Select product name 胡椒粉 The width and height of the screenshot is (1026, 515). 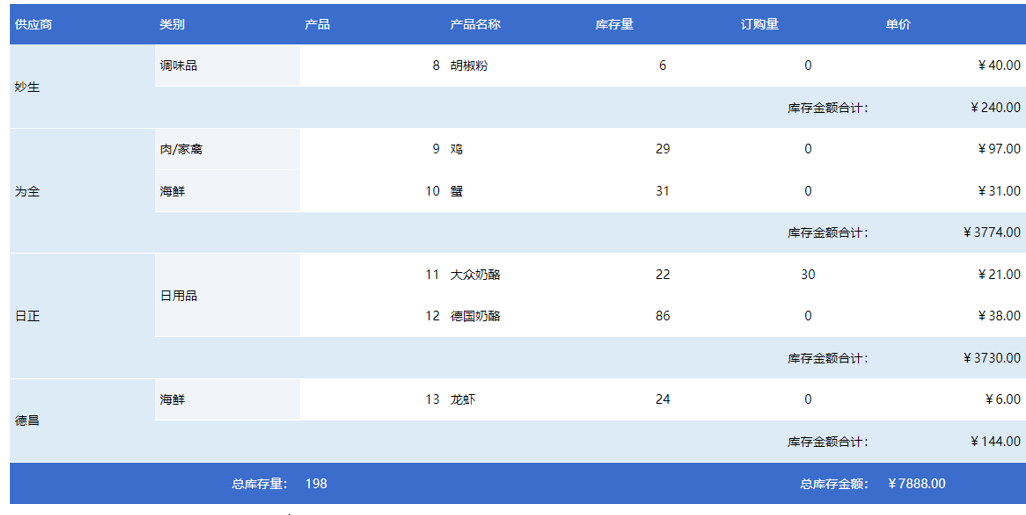click(469, 65)
